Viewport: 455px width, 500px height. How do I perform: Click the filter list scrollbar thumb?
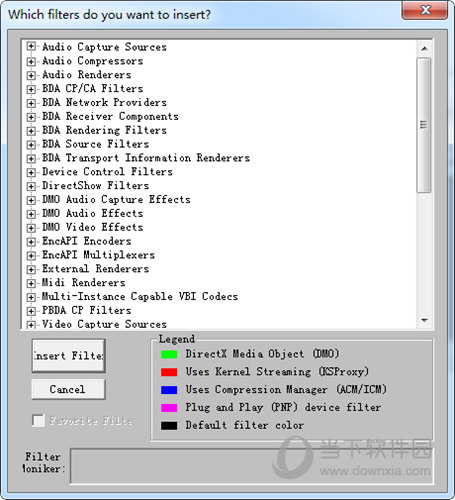pos(424,125)
